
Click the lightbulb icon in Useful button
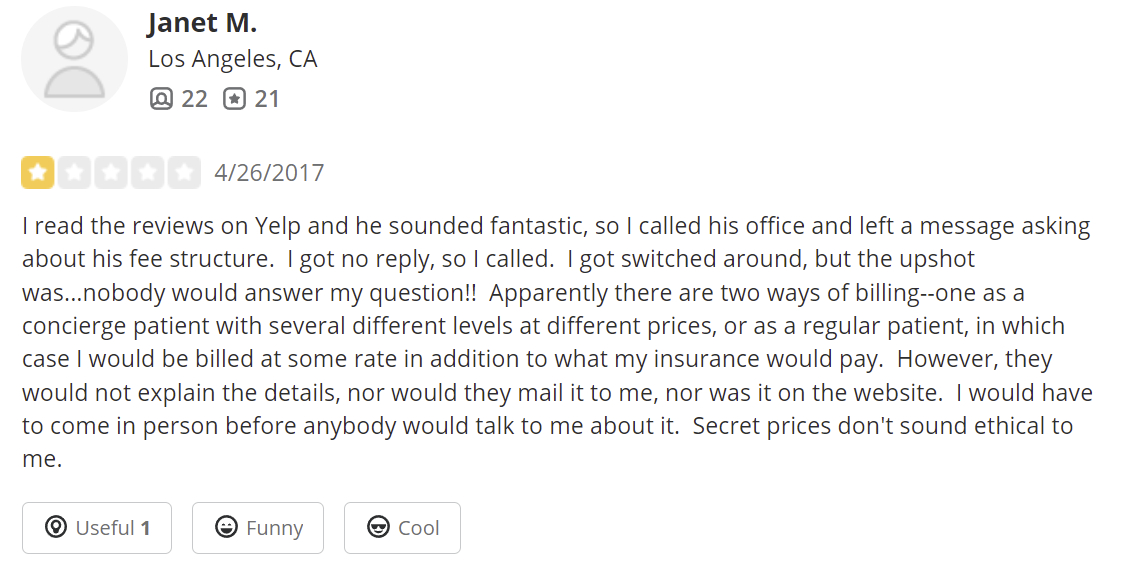tap(56, 528)
